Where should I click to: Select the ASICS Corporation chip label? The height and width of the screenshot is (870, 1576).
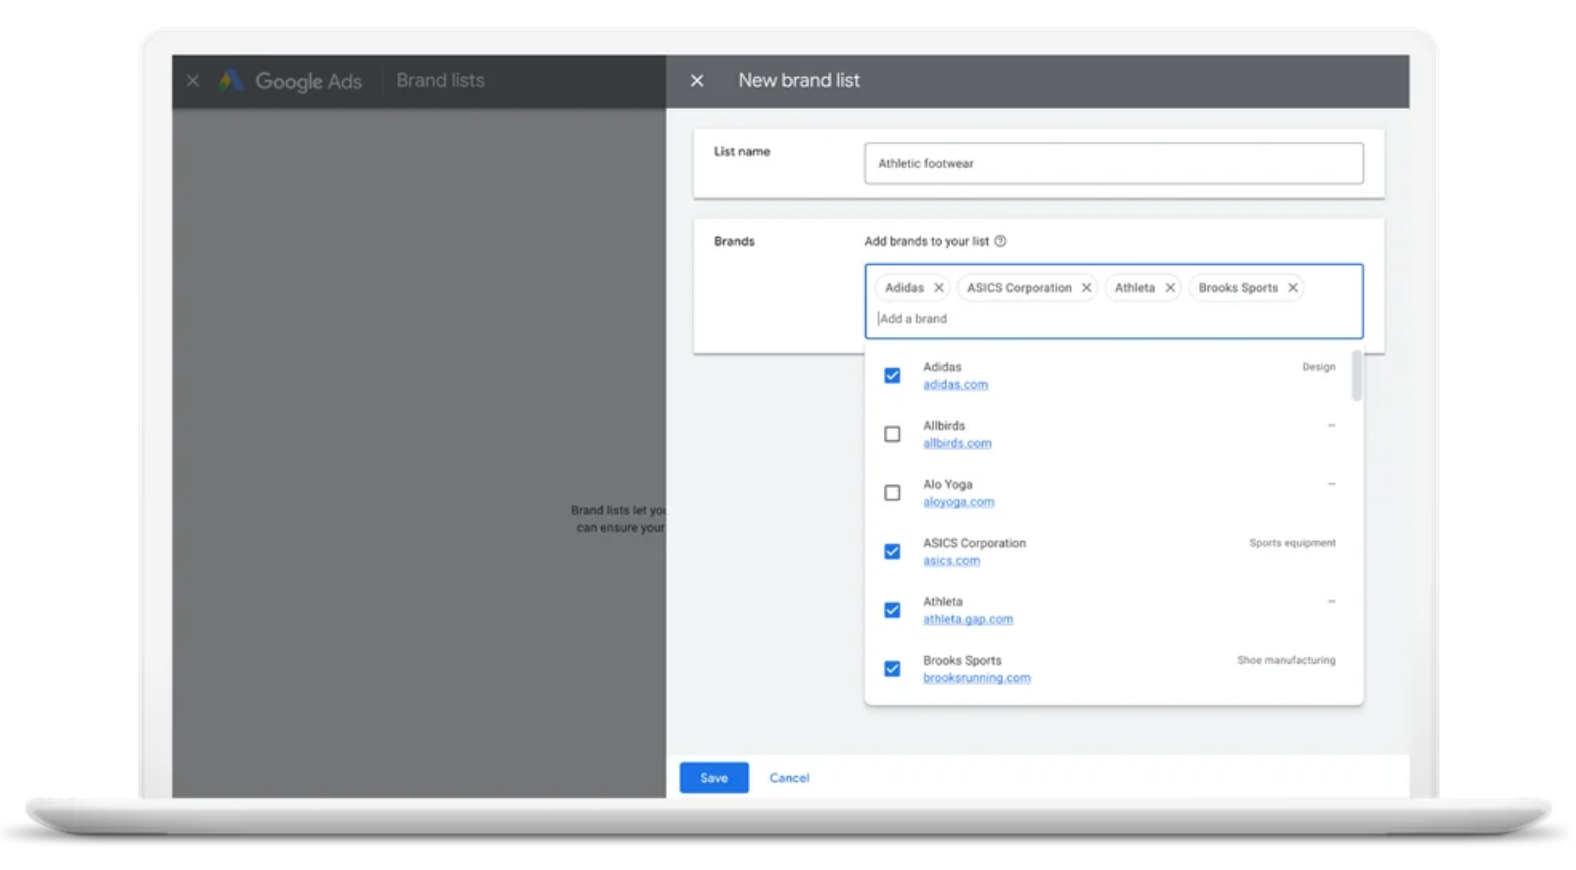coord(1019,288)
